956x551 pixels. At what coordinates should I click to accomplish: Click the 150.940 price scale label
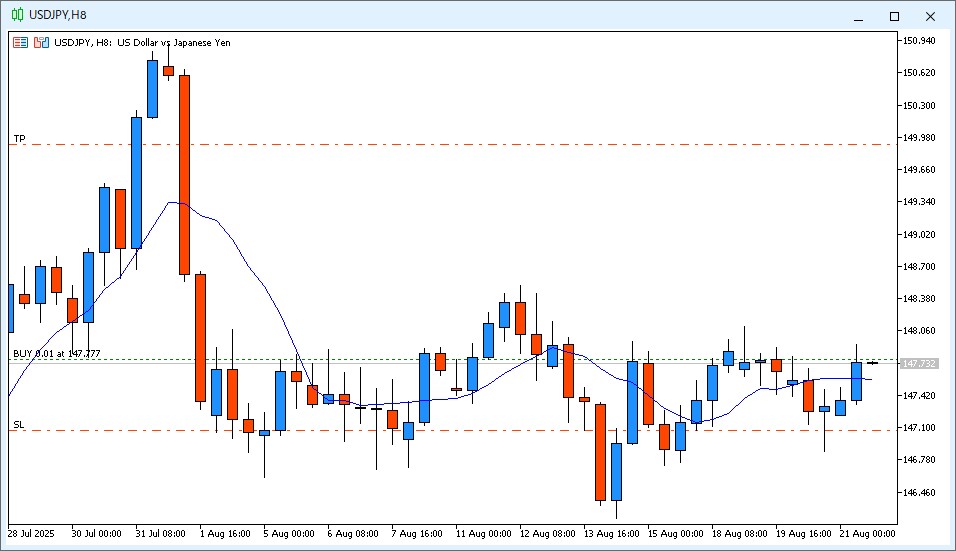click(919, 41)
